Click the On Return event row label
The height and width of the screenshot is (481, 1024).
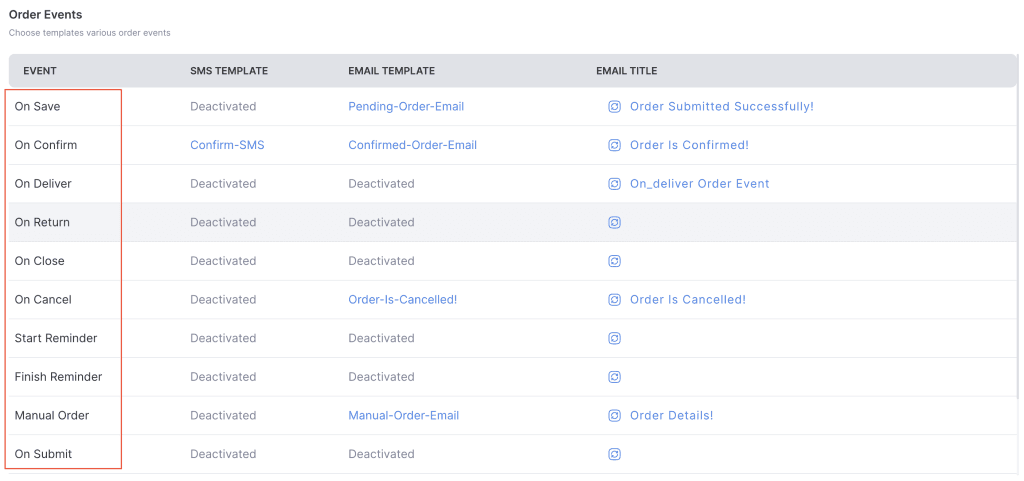pyautogui.click(x=42, y=222)
